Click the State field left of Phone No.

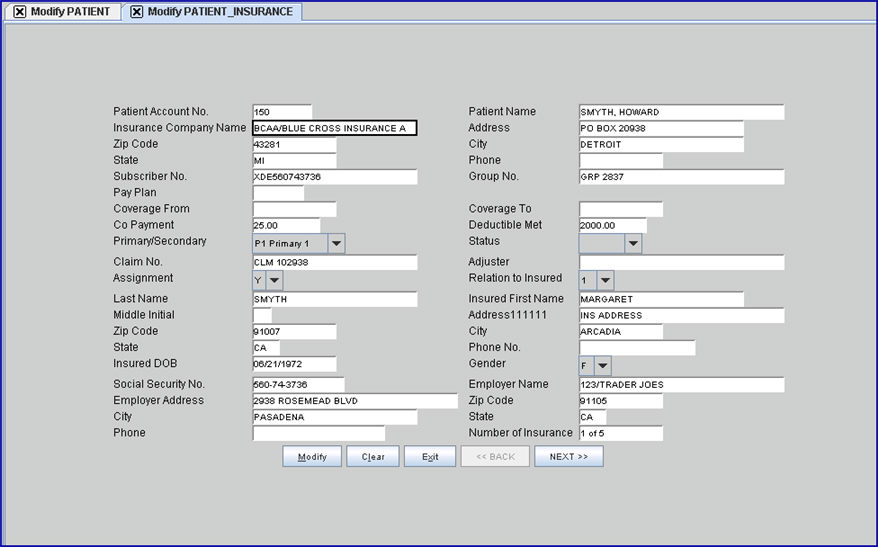pyautogui.click(x=266, y=348)
